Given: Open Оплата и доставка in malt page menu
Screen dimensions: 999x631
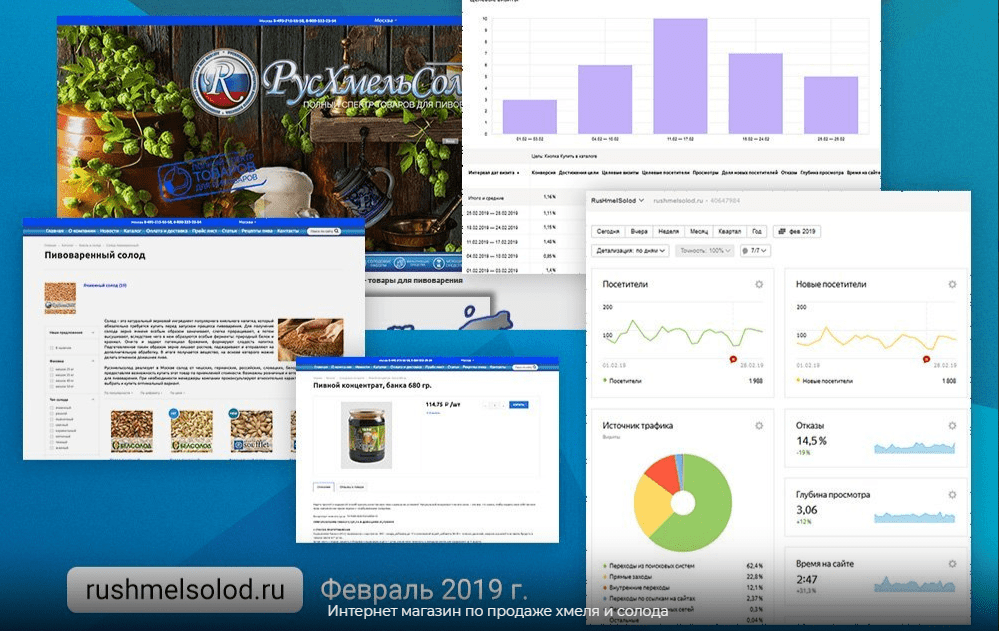Looking at the screenshot, I should [x=166, y=231].
